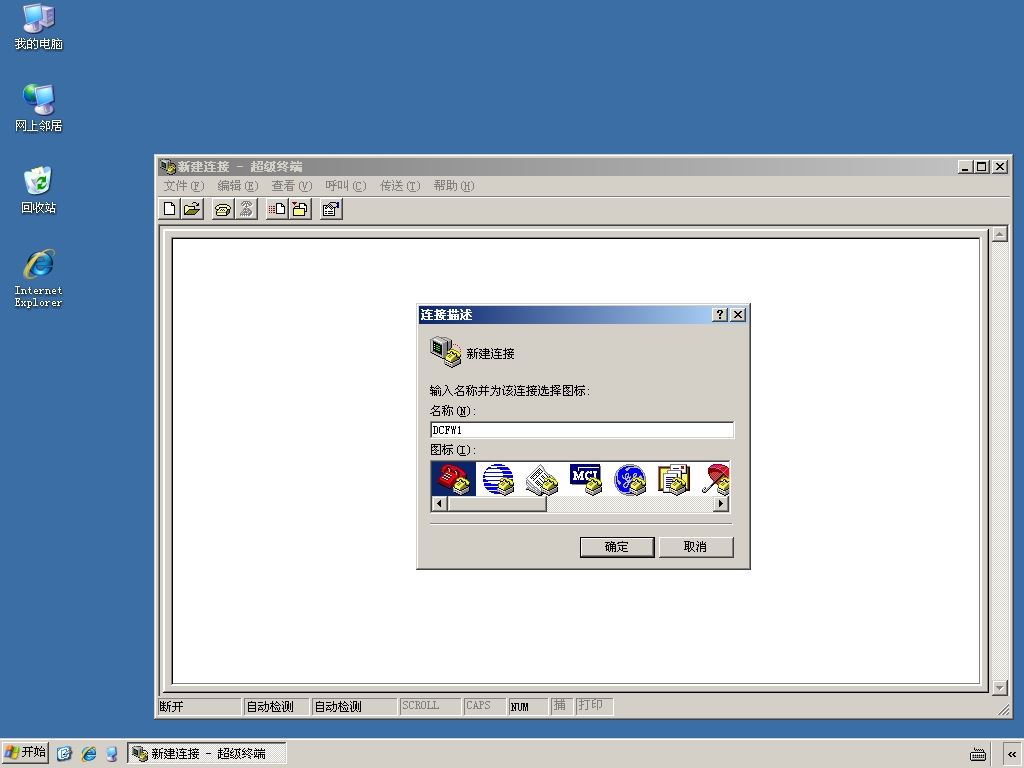Click the Send file toolbar icon

coord(277,209)
